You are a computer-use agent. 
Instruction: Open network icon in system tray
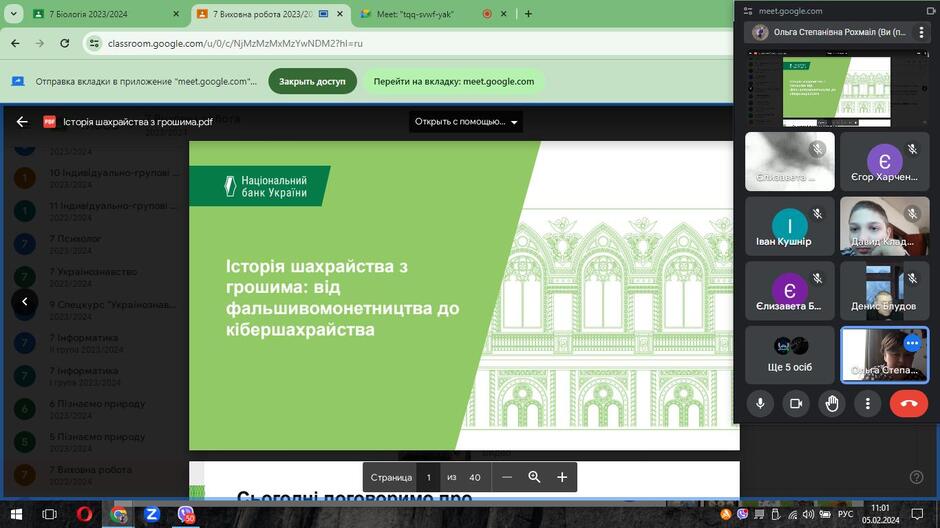click(x=793, y=514)
